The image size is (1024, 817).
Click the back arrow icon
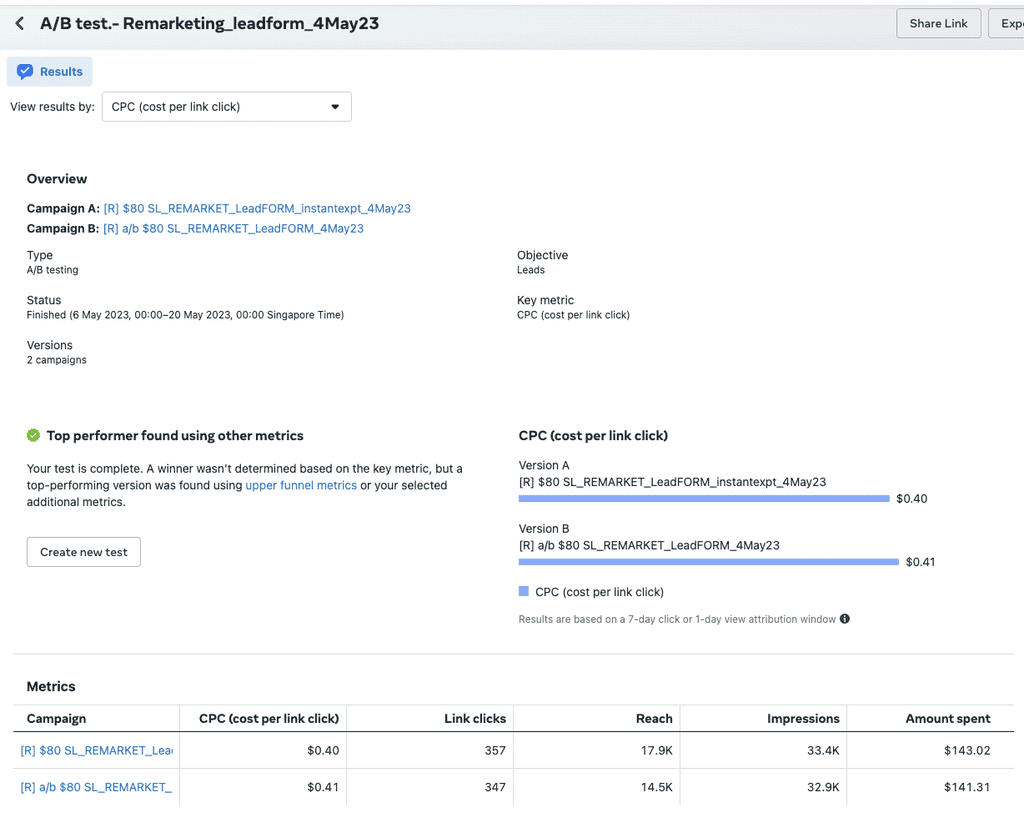(x=19, y=23)
